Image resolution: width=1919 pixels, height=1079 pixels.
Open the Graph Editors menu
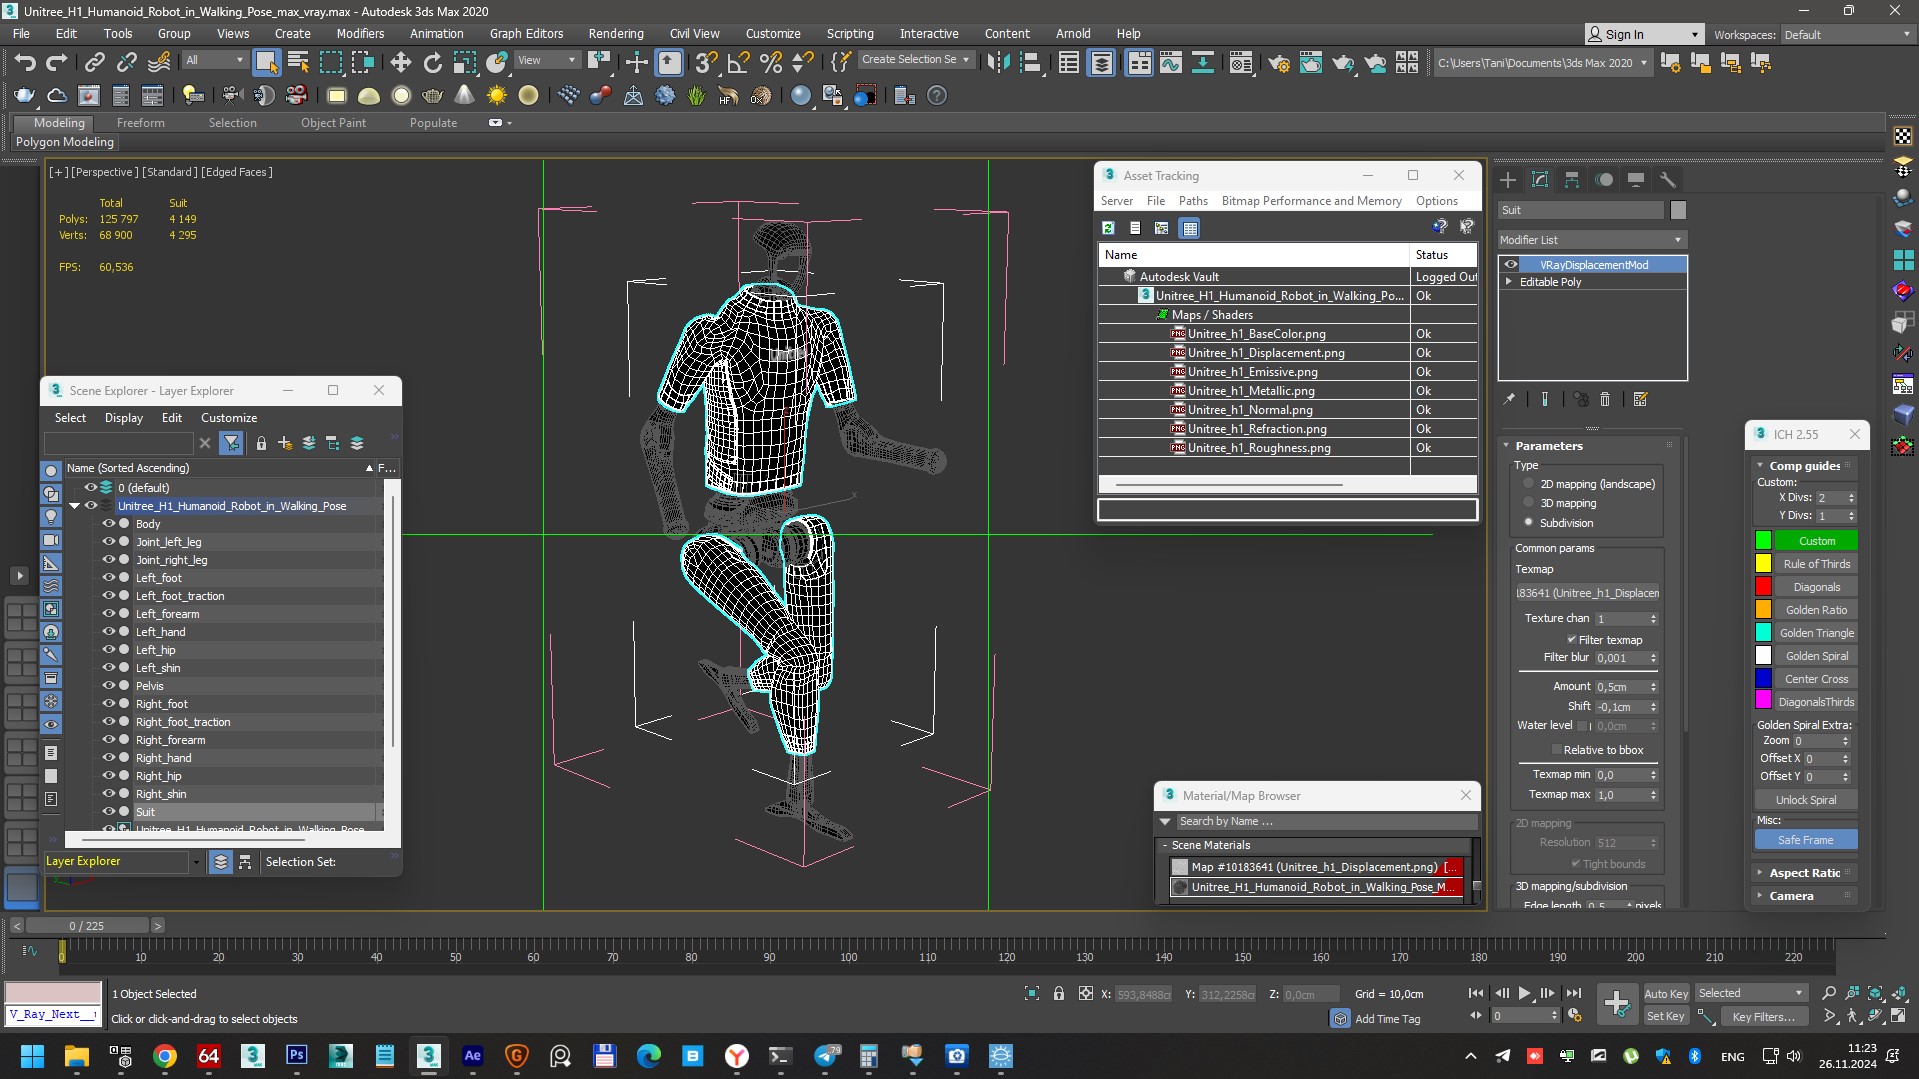point(526,33)
